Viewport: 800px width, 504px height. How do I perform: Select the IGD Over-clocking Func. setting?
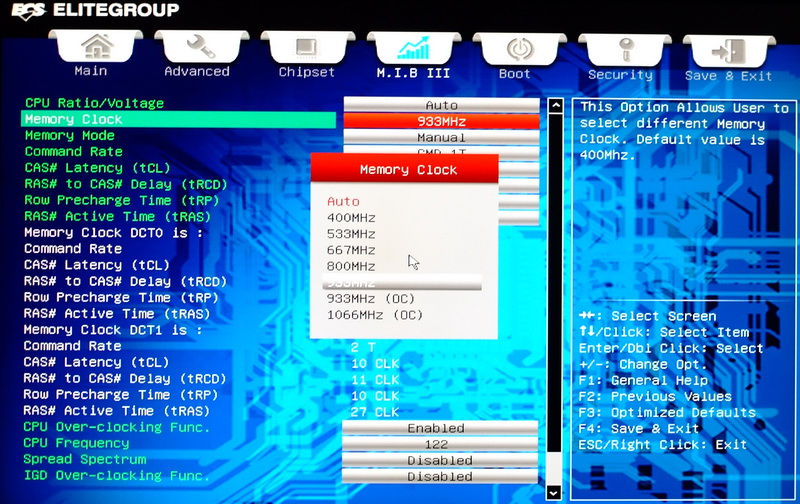[117, 475]
